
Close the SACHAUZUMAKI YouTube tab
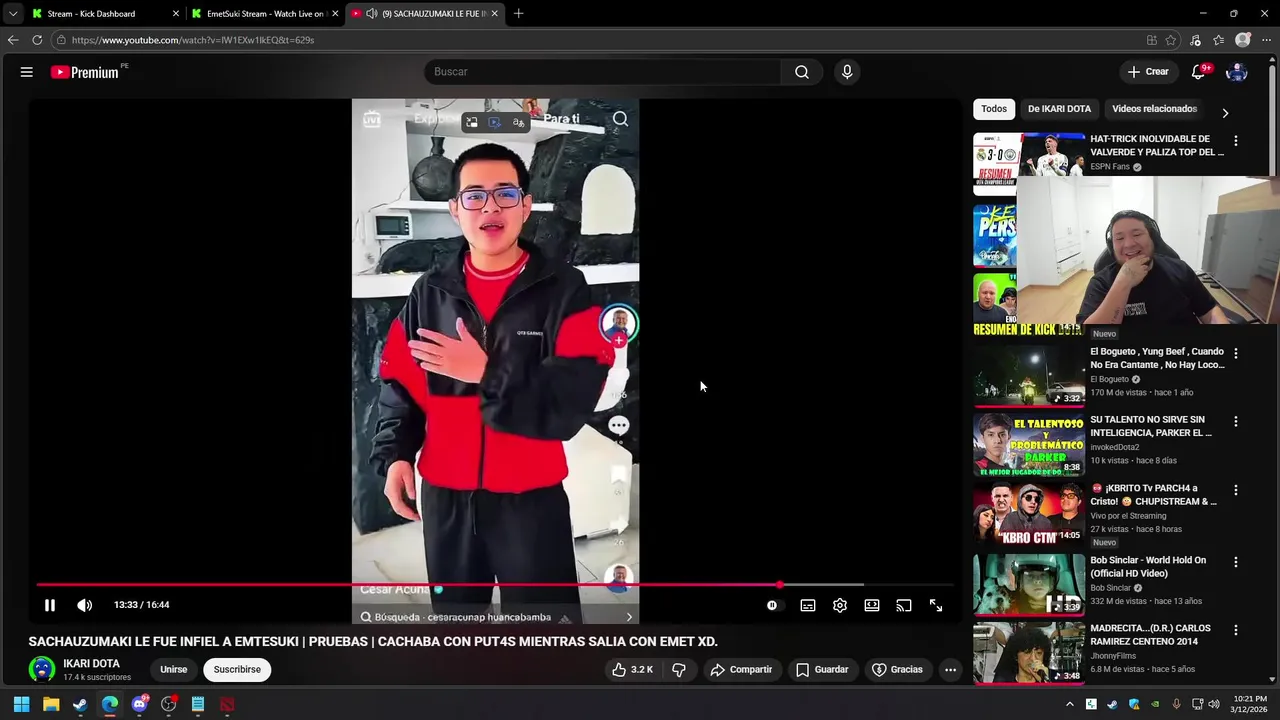(494, 14)
